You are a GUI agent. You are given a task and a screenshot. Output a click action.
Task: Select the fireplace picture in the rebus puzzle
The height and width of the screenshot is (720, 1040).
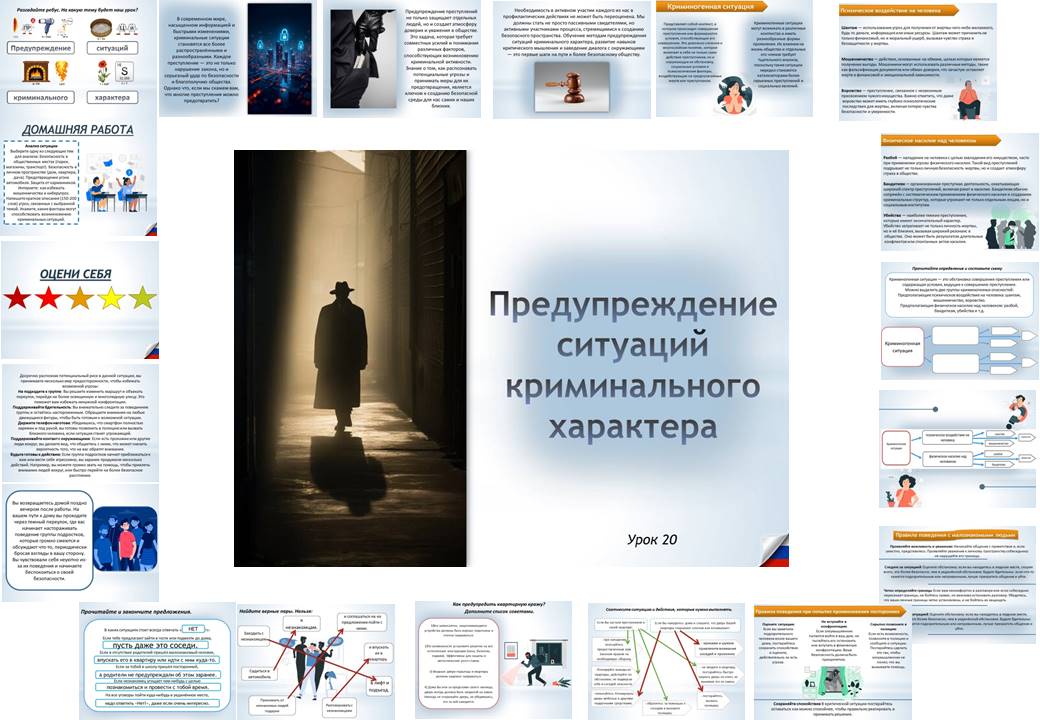(x=36, y=72)
